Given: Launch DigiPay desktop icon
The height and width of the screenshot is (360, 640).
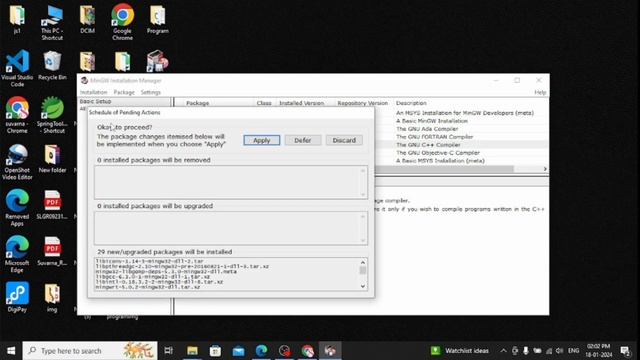Looking at the screenshot, I should tap(17, 297).
